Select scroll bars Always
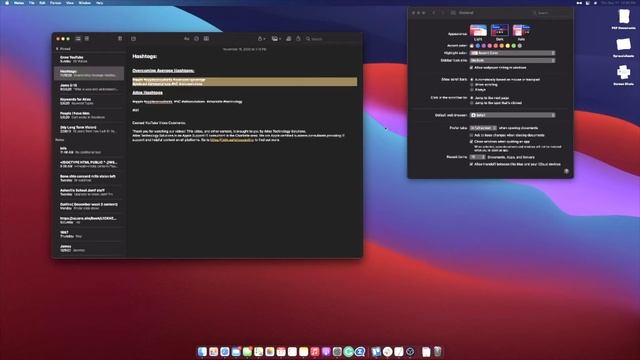The image size is (640, 360). pyautogui.click(x=472, y=89)
